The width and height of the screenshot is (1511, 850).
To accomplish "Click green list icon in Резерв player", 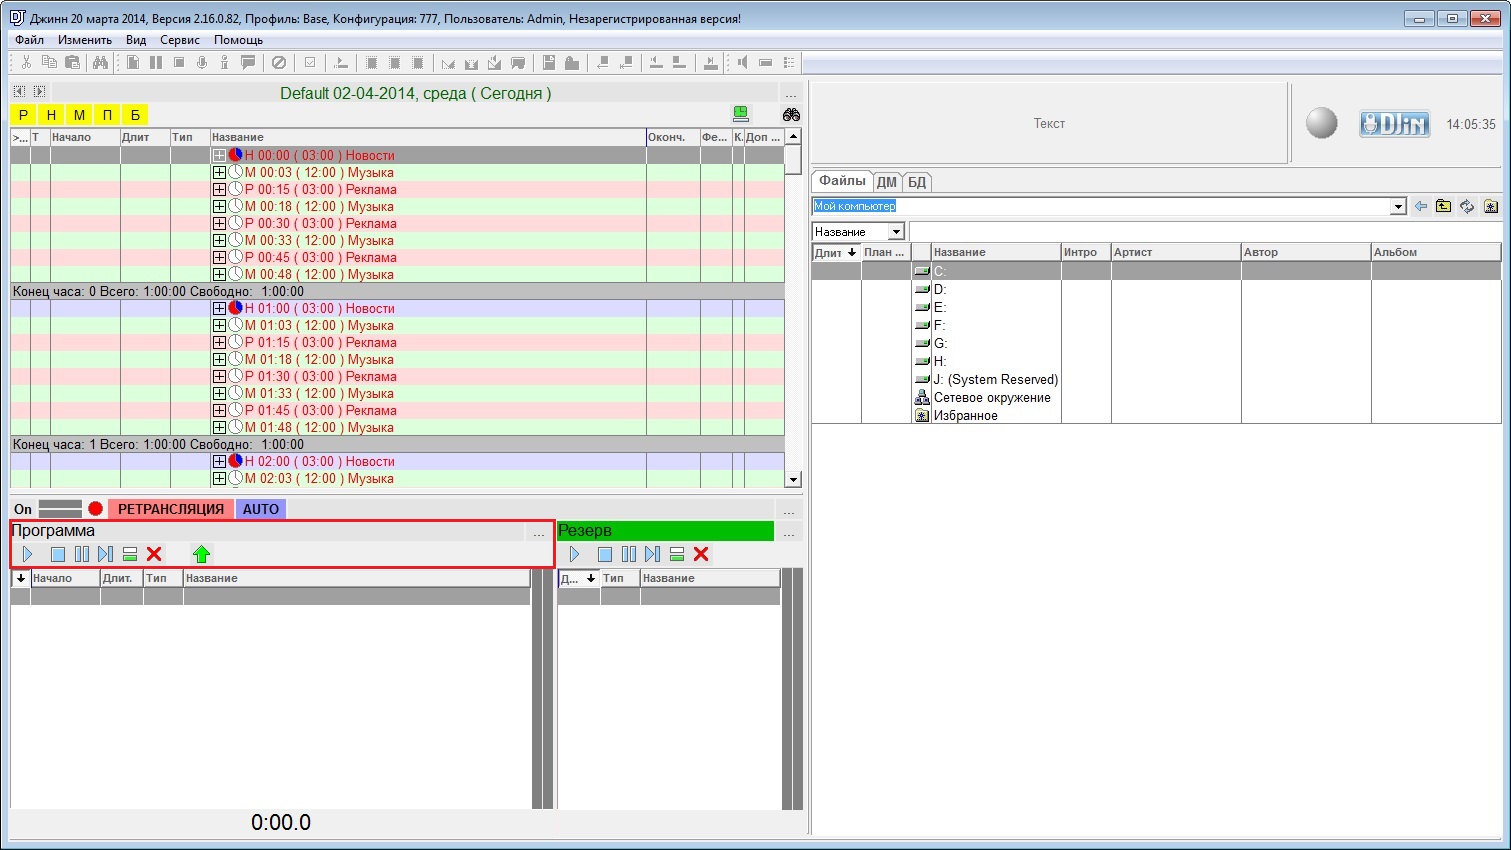I will pos(677,554).
